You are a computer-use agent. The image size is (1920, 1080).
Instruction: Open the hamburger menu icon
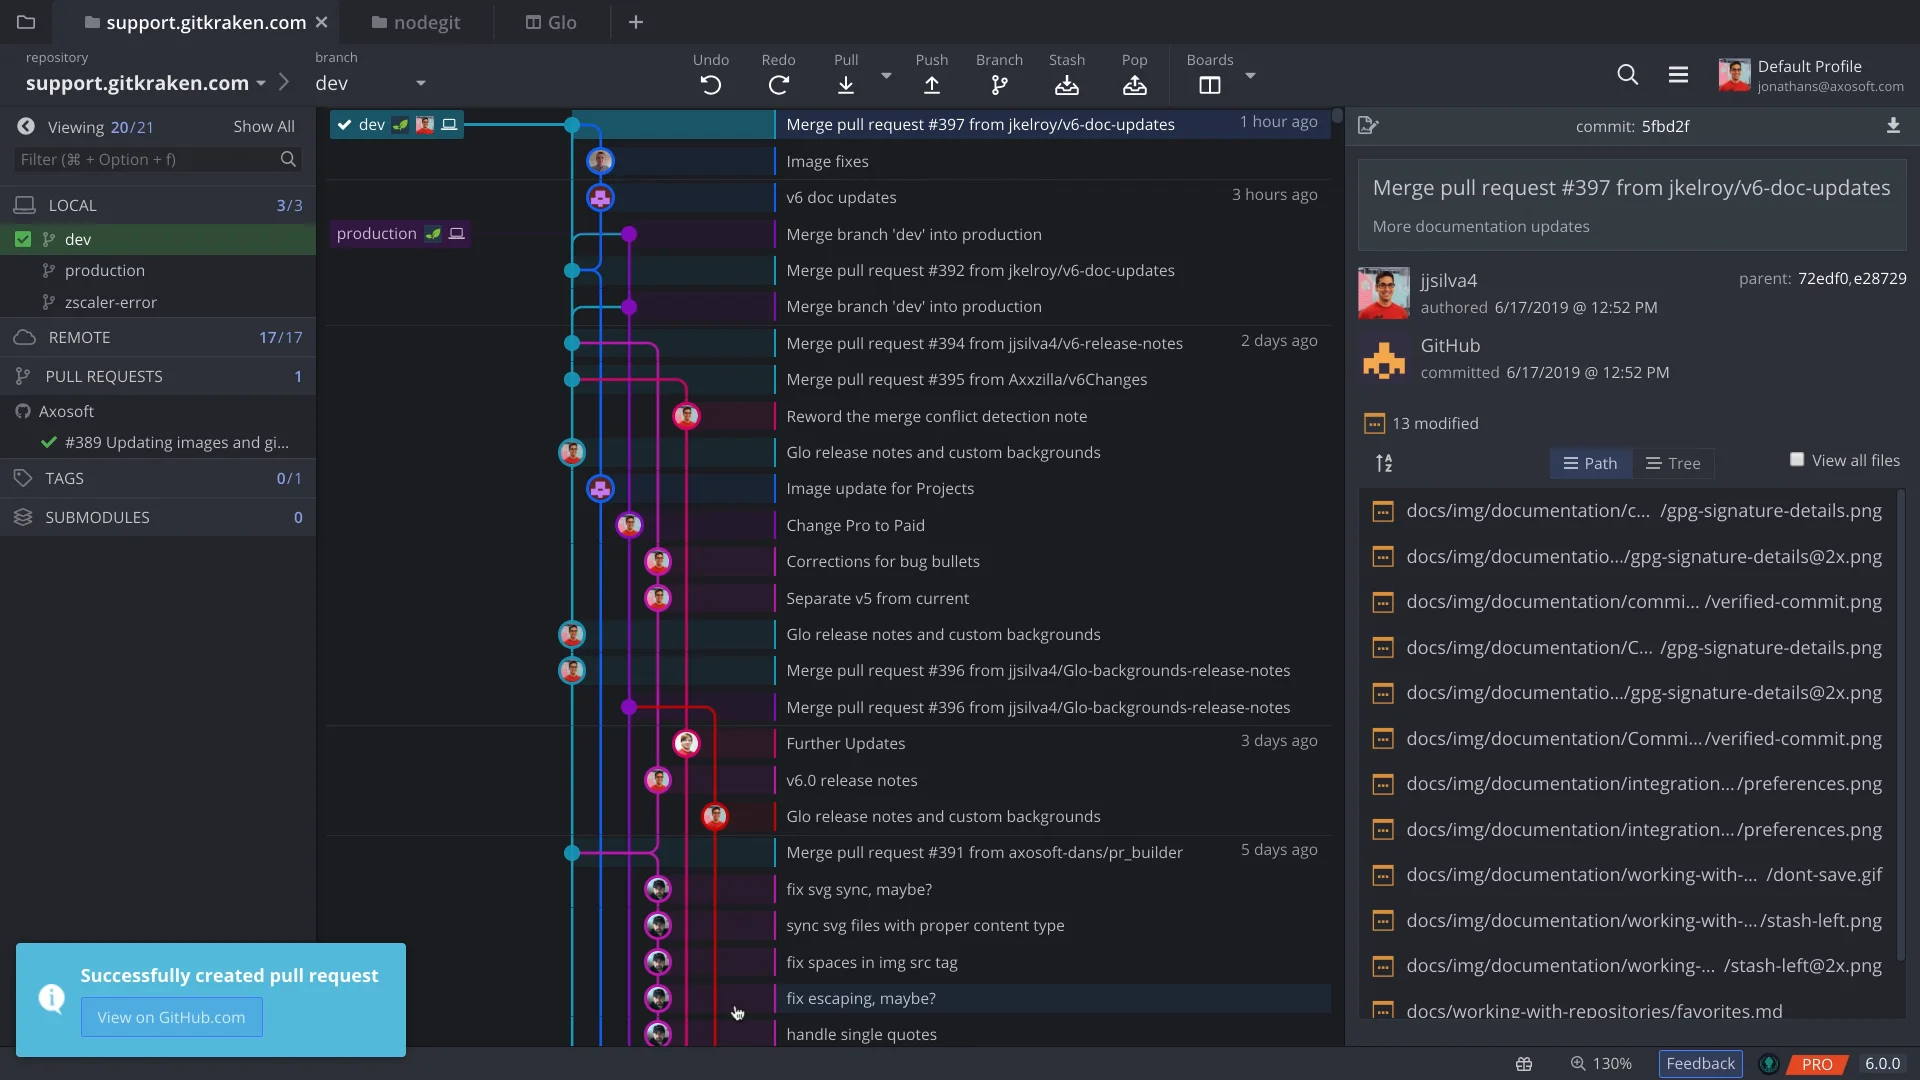(x=1678, y=75)
